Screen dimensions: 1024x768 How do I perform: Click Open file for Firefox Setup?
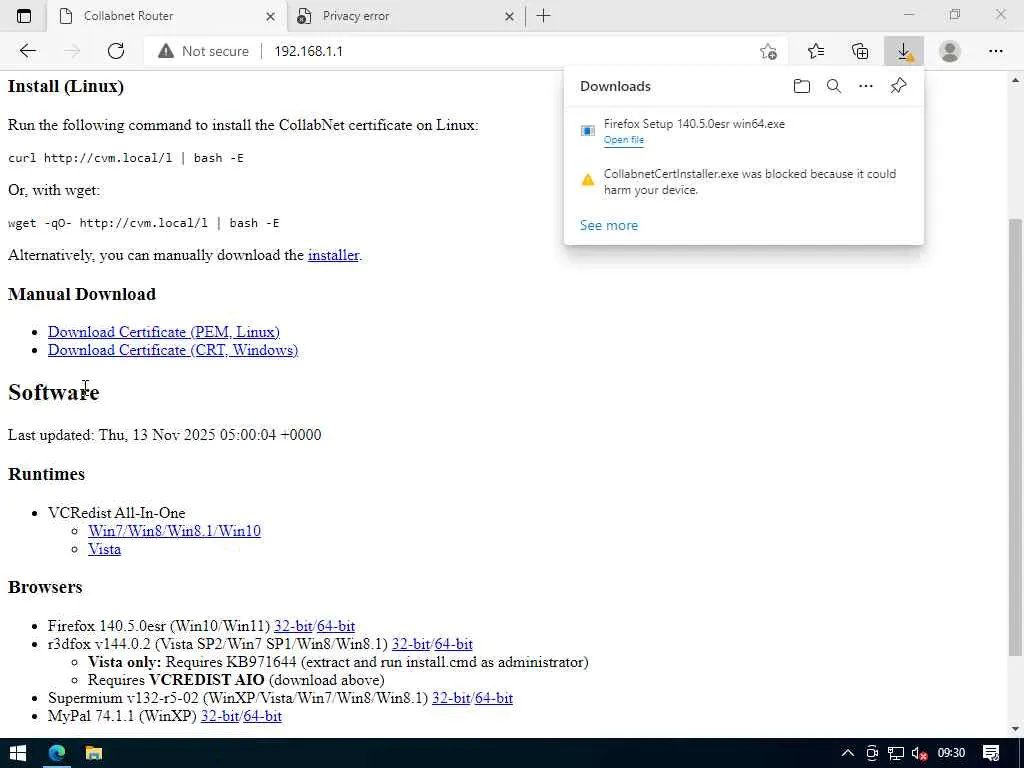click(x=624, y=140)
